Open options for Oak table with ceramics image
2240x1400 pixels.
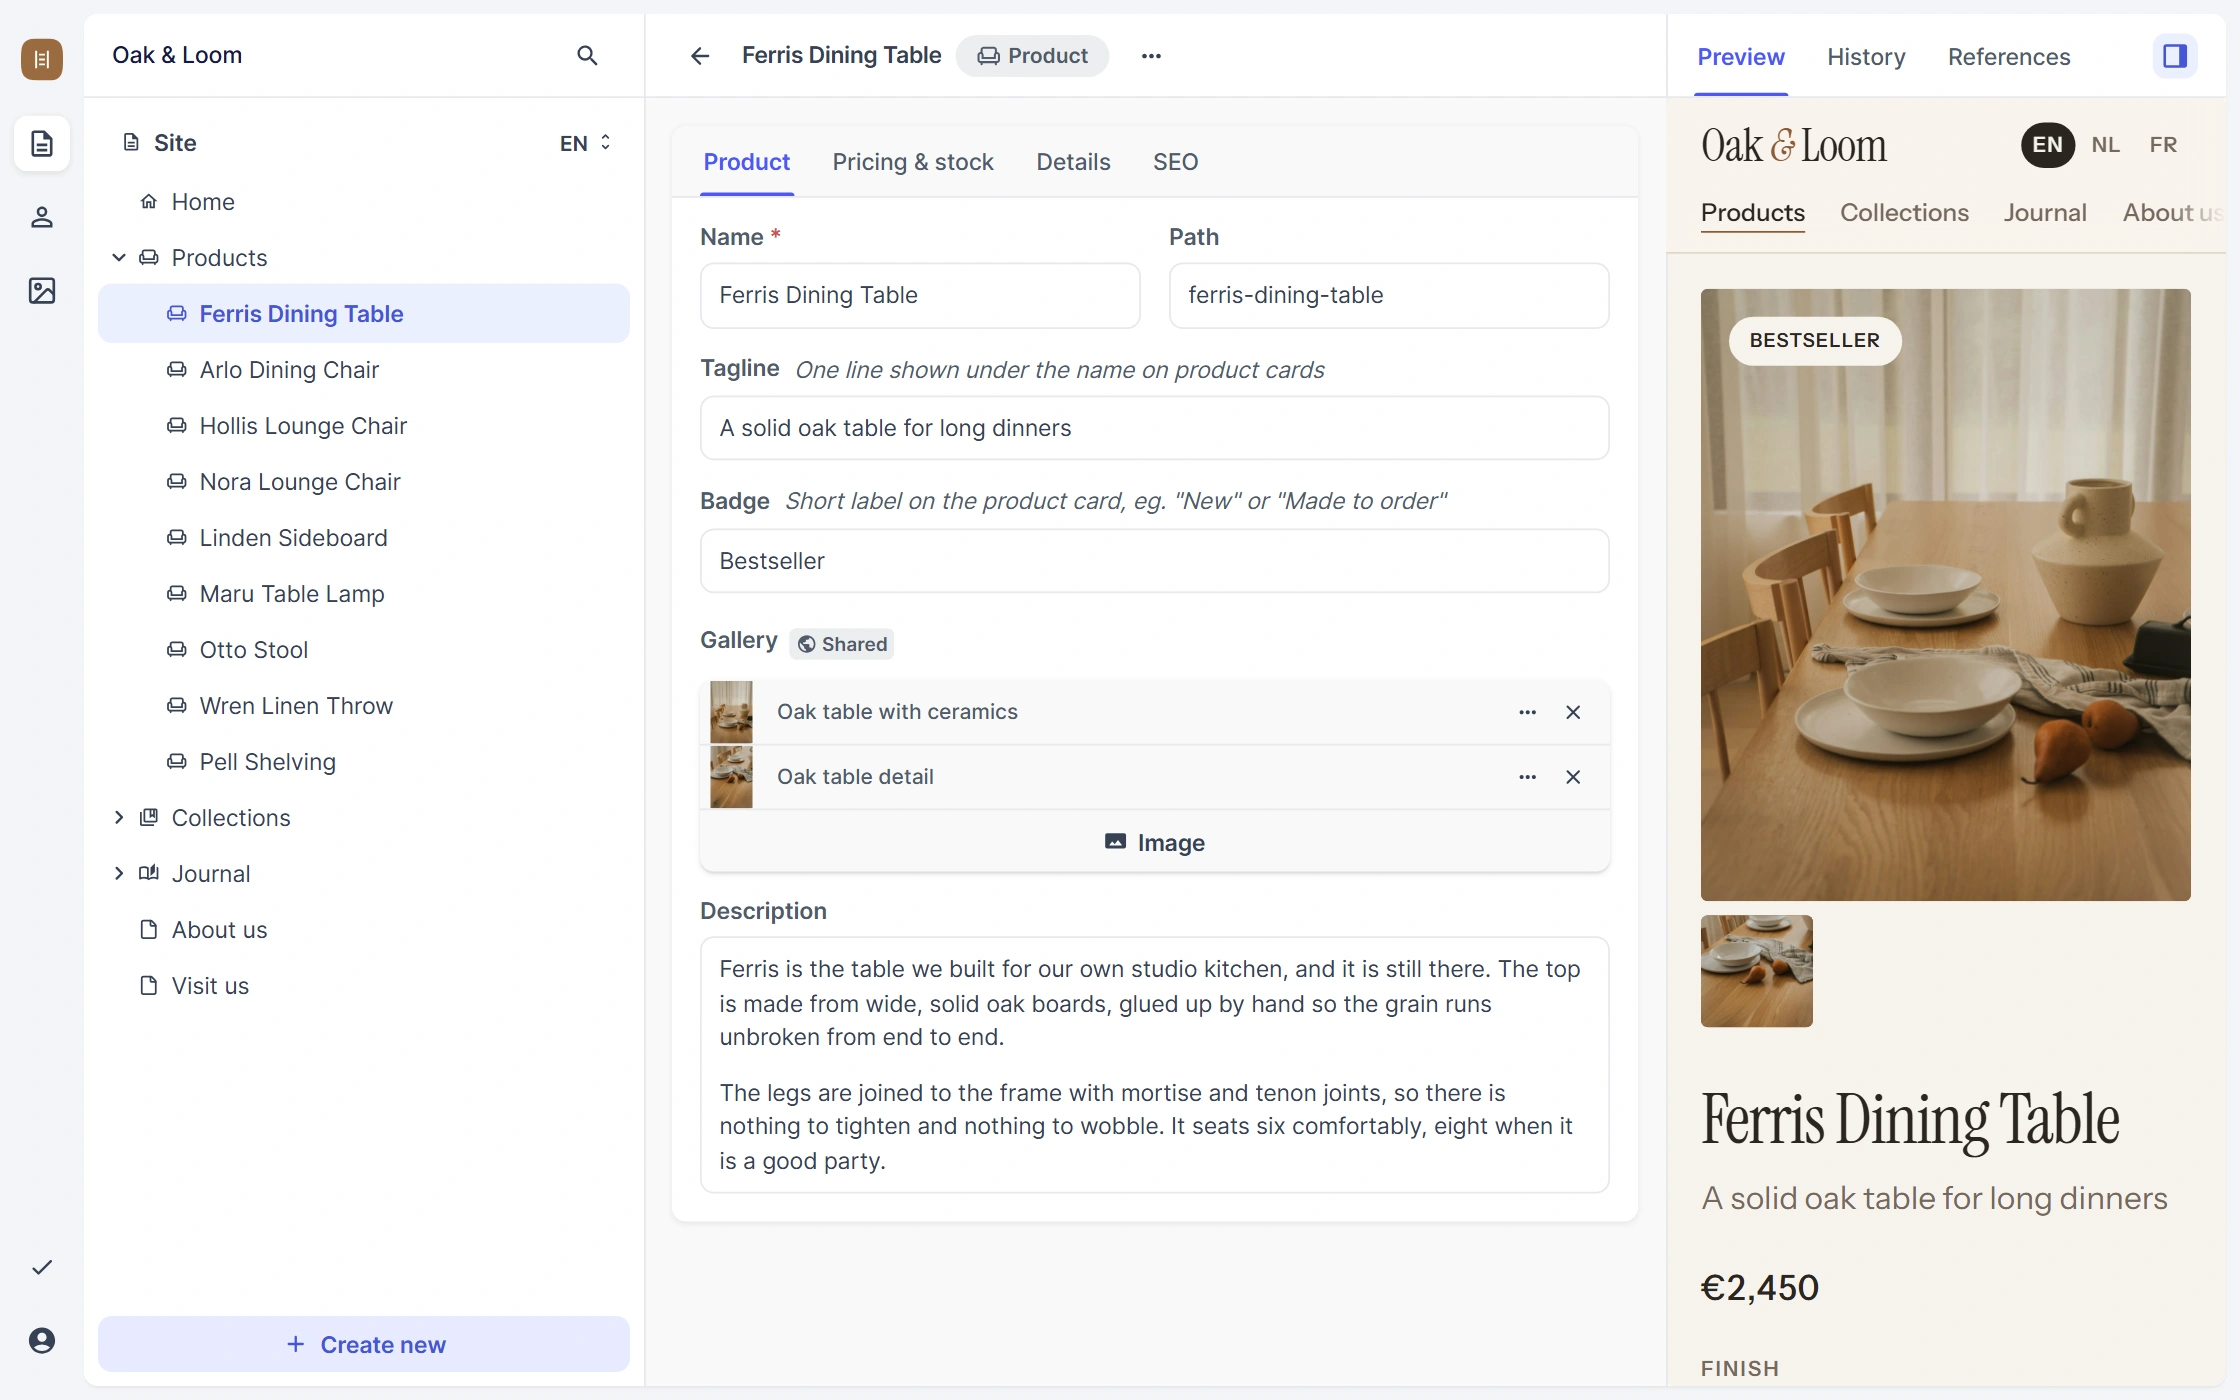tap(1527, 712)
